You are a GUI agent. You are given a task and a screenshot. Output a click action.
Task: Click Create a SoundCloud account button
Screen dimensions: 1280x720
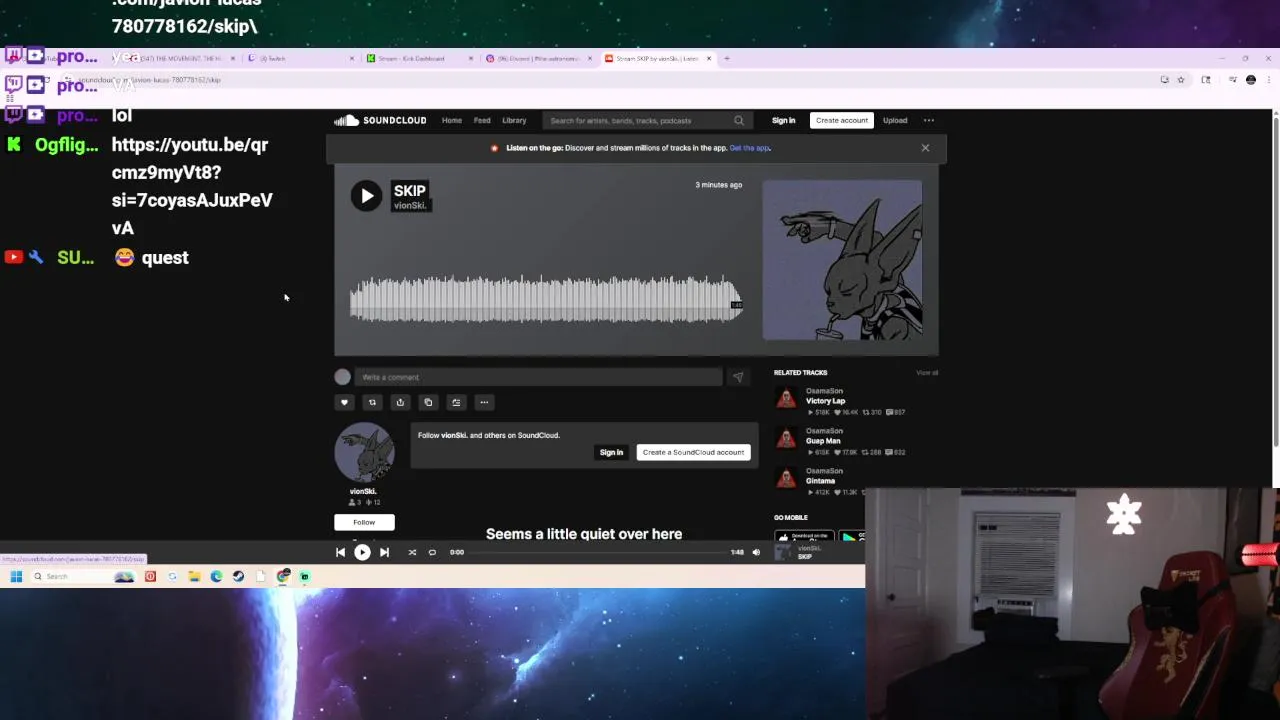pos(693,452)
